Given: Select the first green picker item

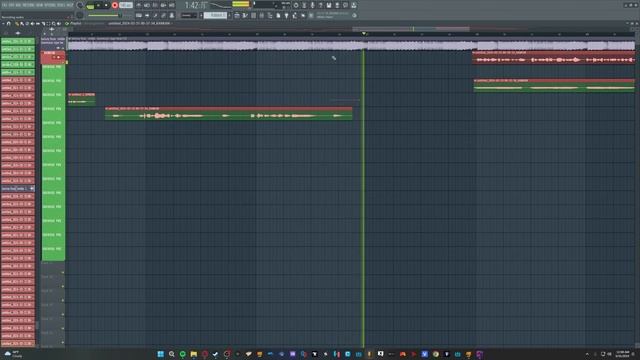Looking at the screenshot, I should pyautogui.click(x=18, y=41).
